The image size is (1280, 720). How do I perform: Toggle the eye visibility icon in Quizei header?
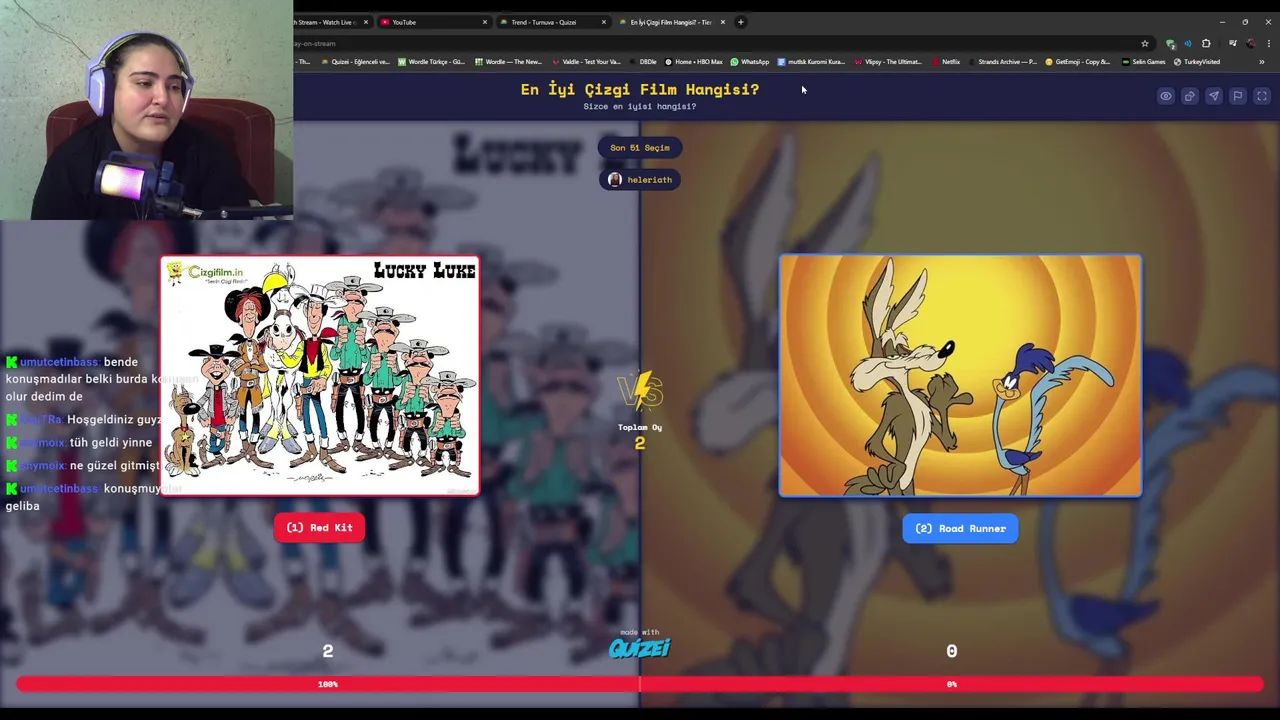click(x=1166, y=96)
